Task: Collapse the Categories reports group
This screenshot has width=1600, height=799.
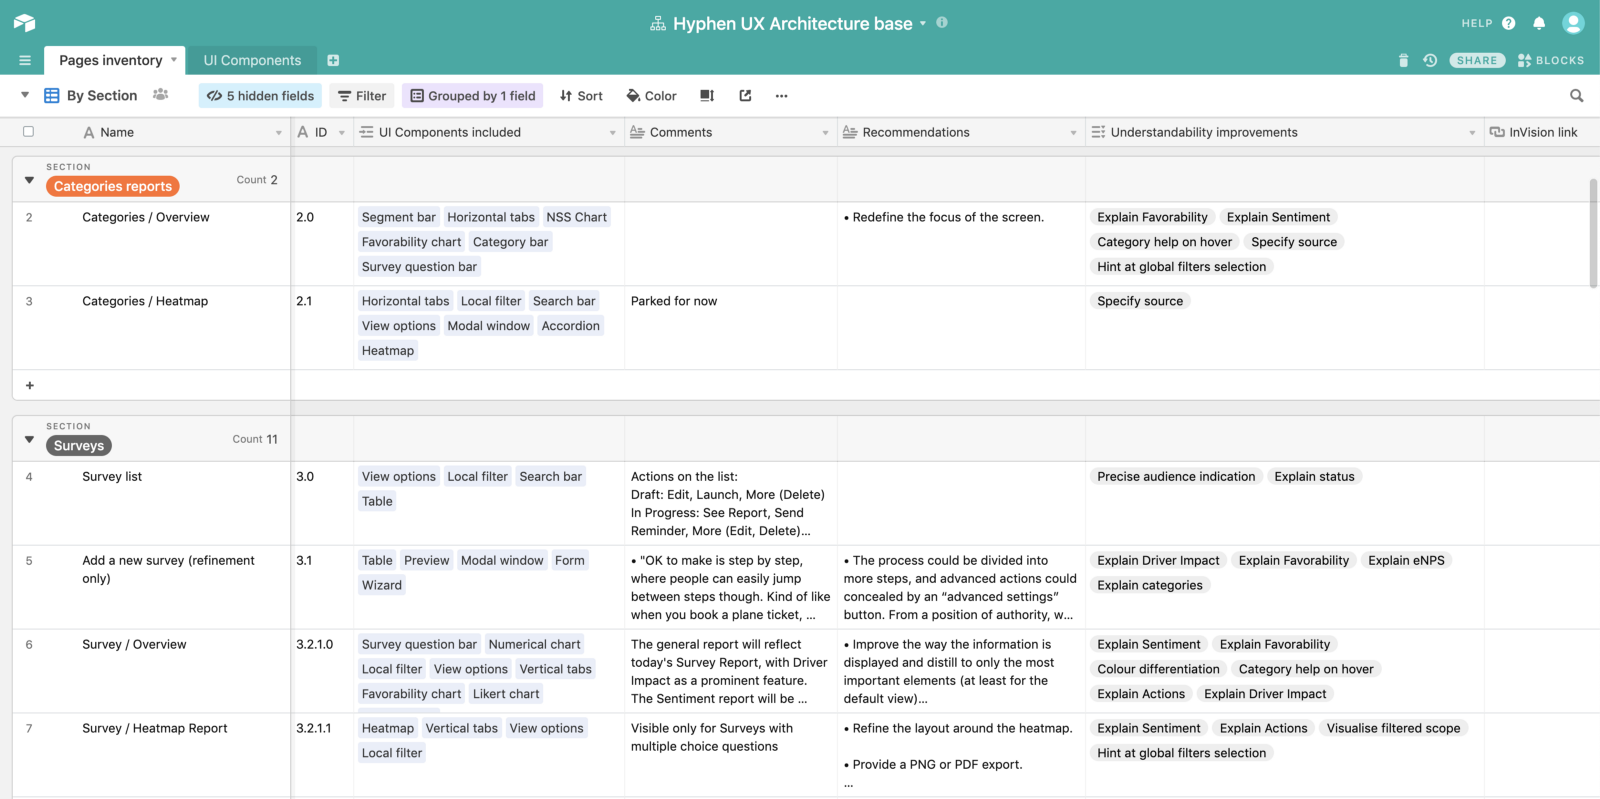Action: point(29,180)
